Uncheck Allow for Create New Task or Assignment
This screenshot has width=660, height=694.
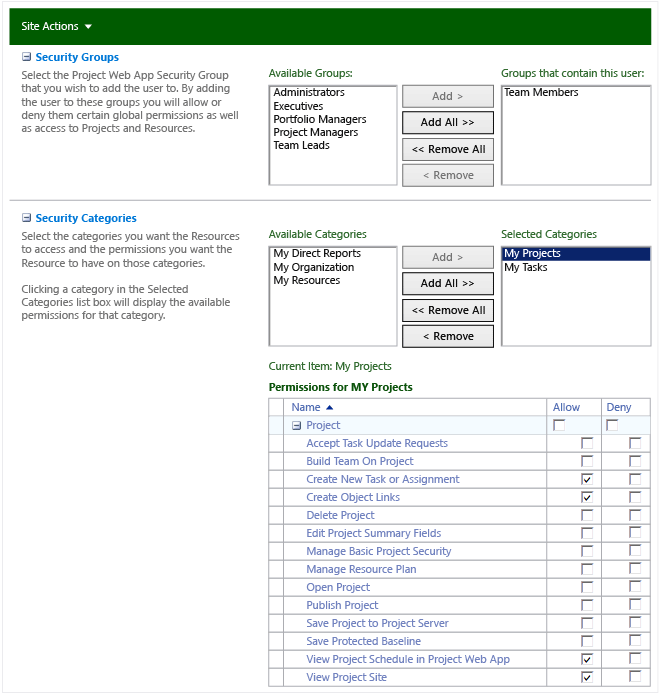click(587, 479)
